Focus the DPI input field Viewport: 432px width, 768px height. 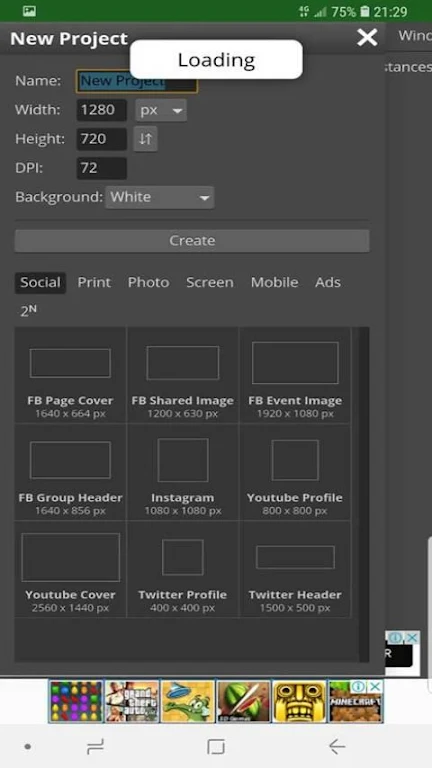click(x=101, y=168)
